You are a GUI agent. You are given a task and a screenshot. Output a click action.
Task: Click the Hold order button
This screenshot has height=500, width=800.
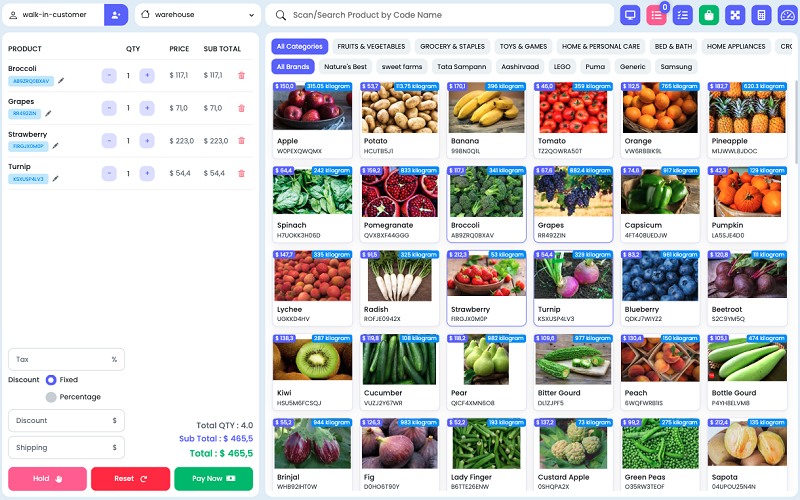47,479
